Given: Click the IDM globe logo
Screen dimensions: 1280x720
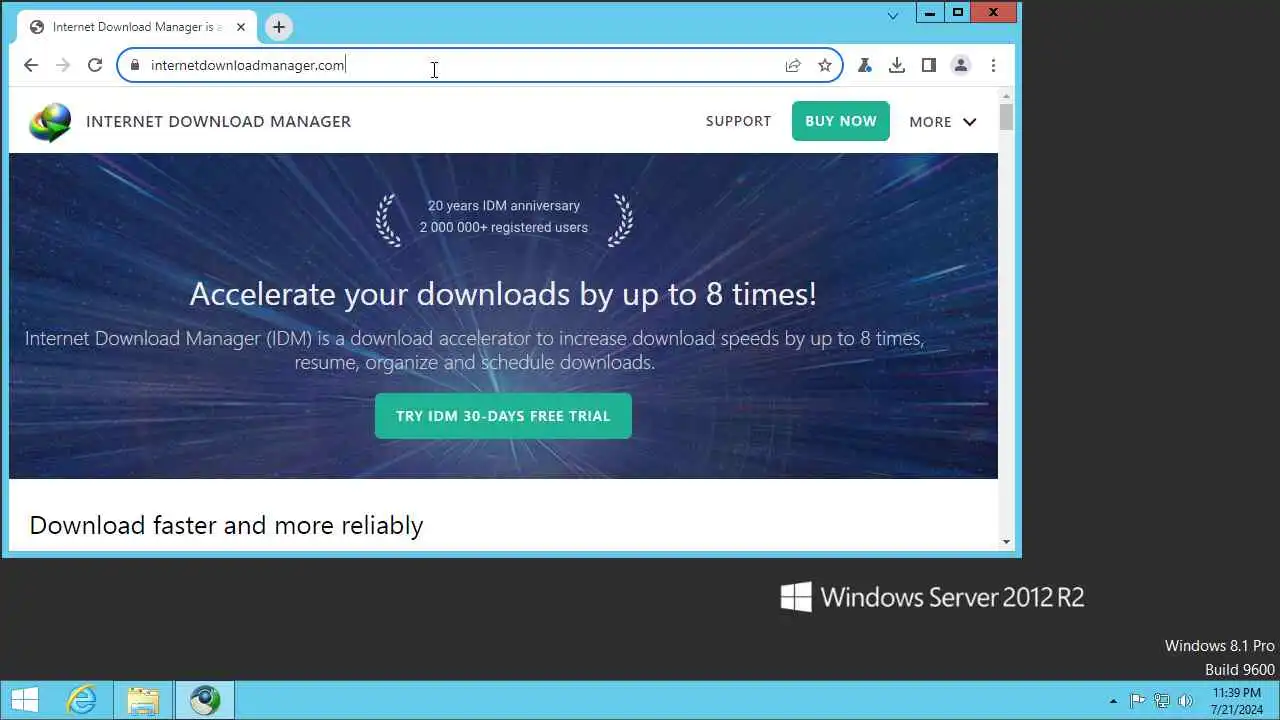Looking at the screenshot, I should click(50, 122).
